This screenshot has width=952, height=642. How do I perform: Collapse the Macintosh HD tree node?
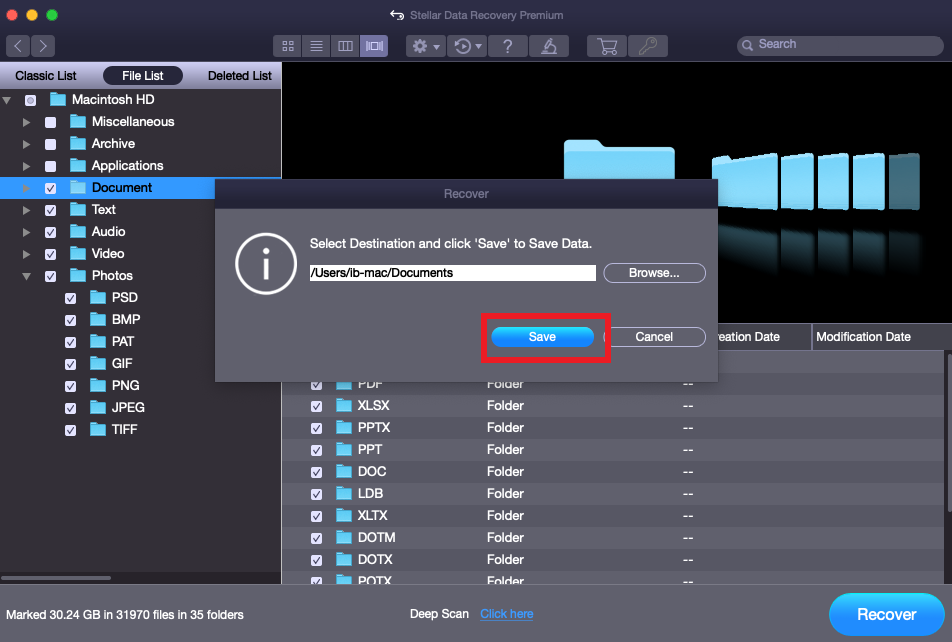(7, 100)
